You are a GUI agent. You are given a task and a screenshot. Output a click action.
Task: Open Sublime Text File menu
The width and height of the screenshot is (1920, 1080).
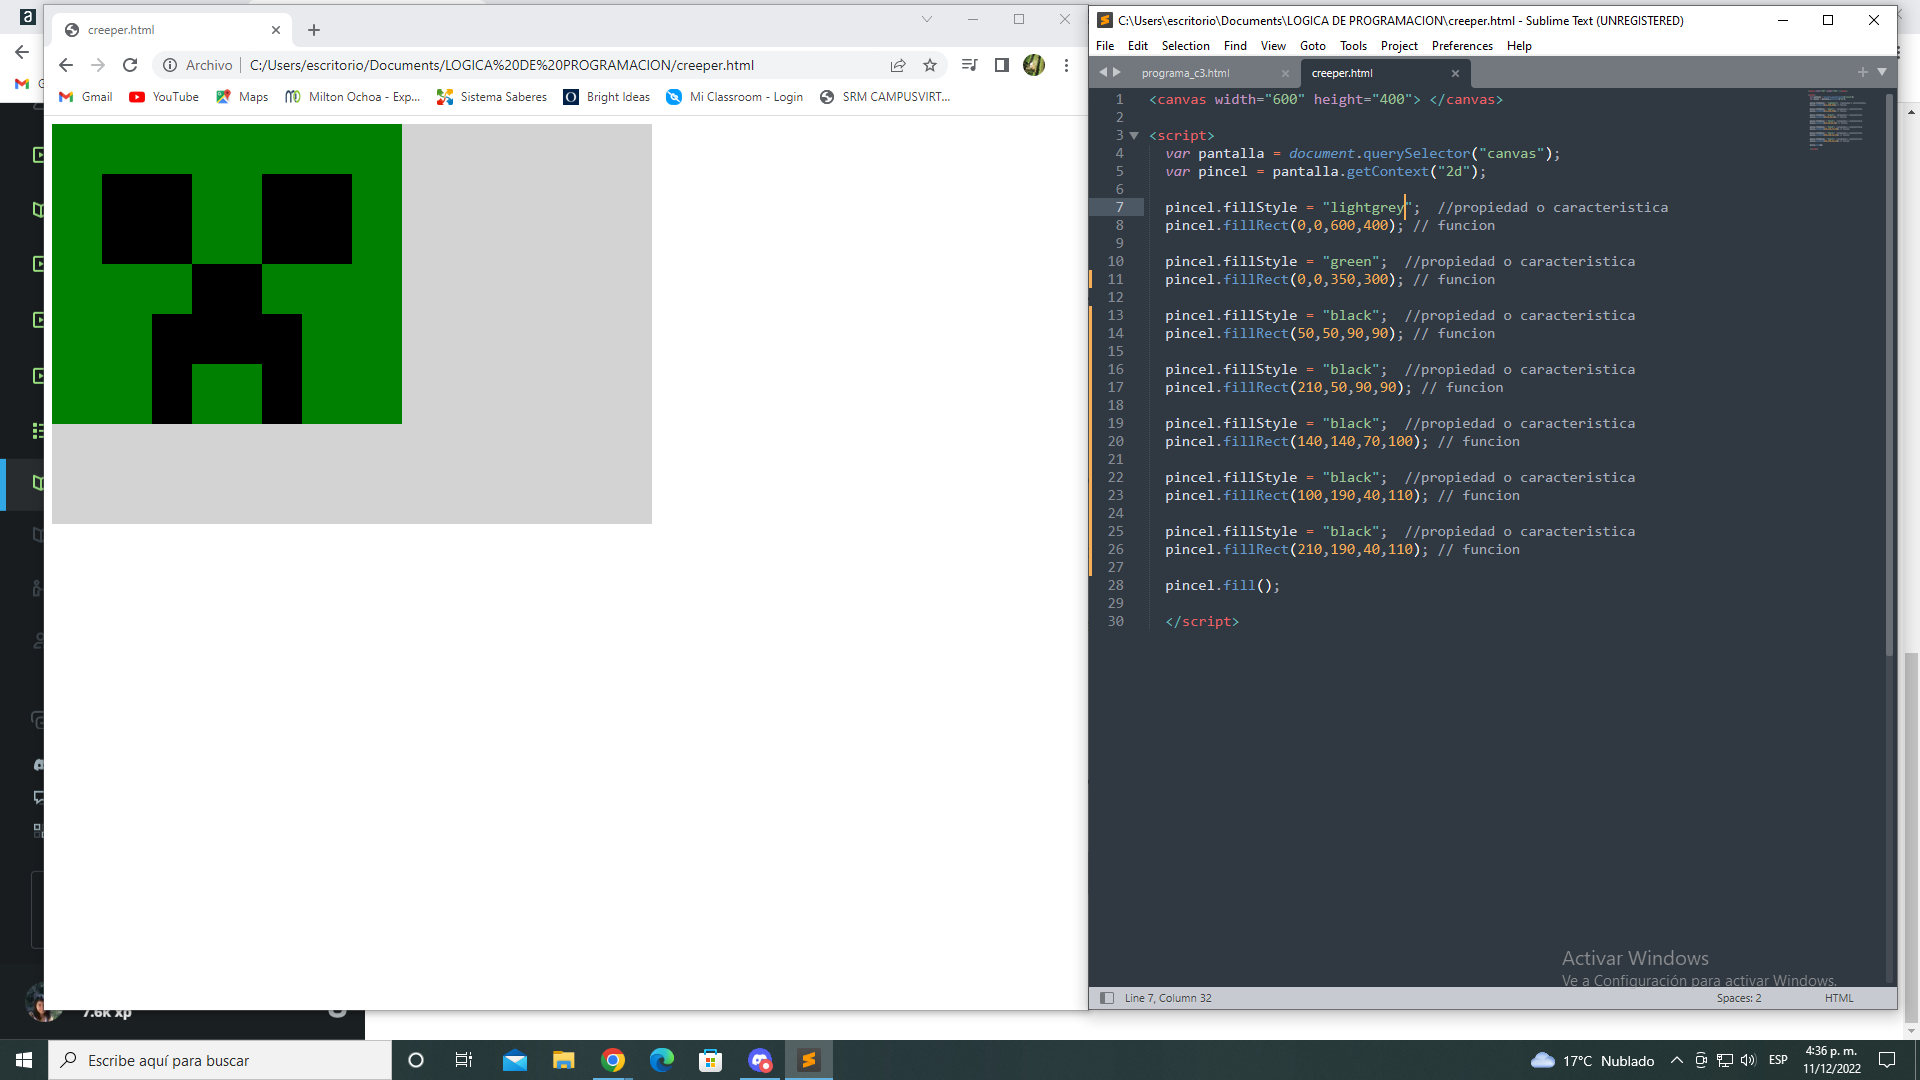click(1105, 46)
